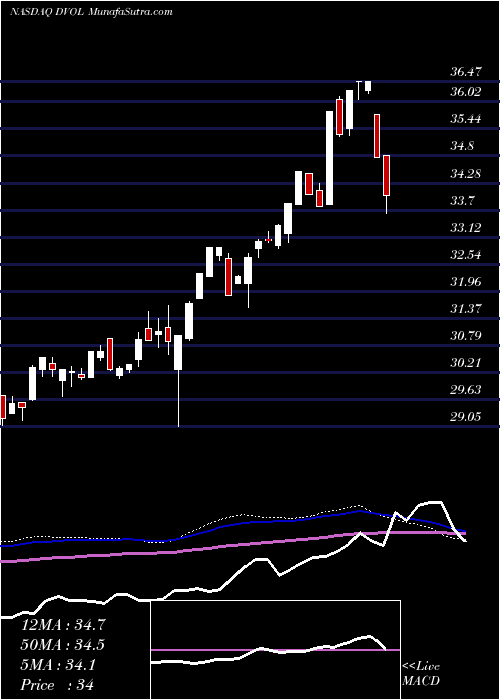
Task: Click the tall white candlestick reaching 35.44
Action: (x=329, y=158)
